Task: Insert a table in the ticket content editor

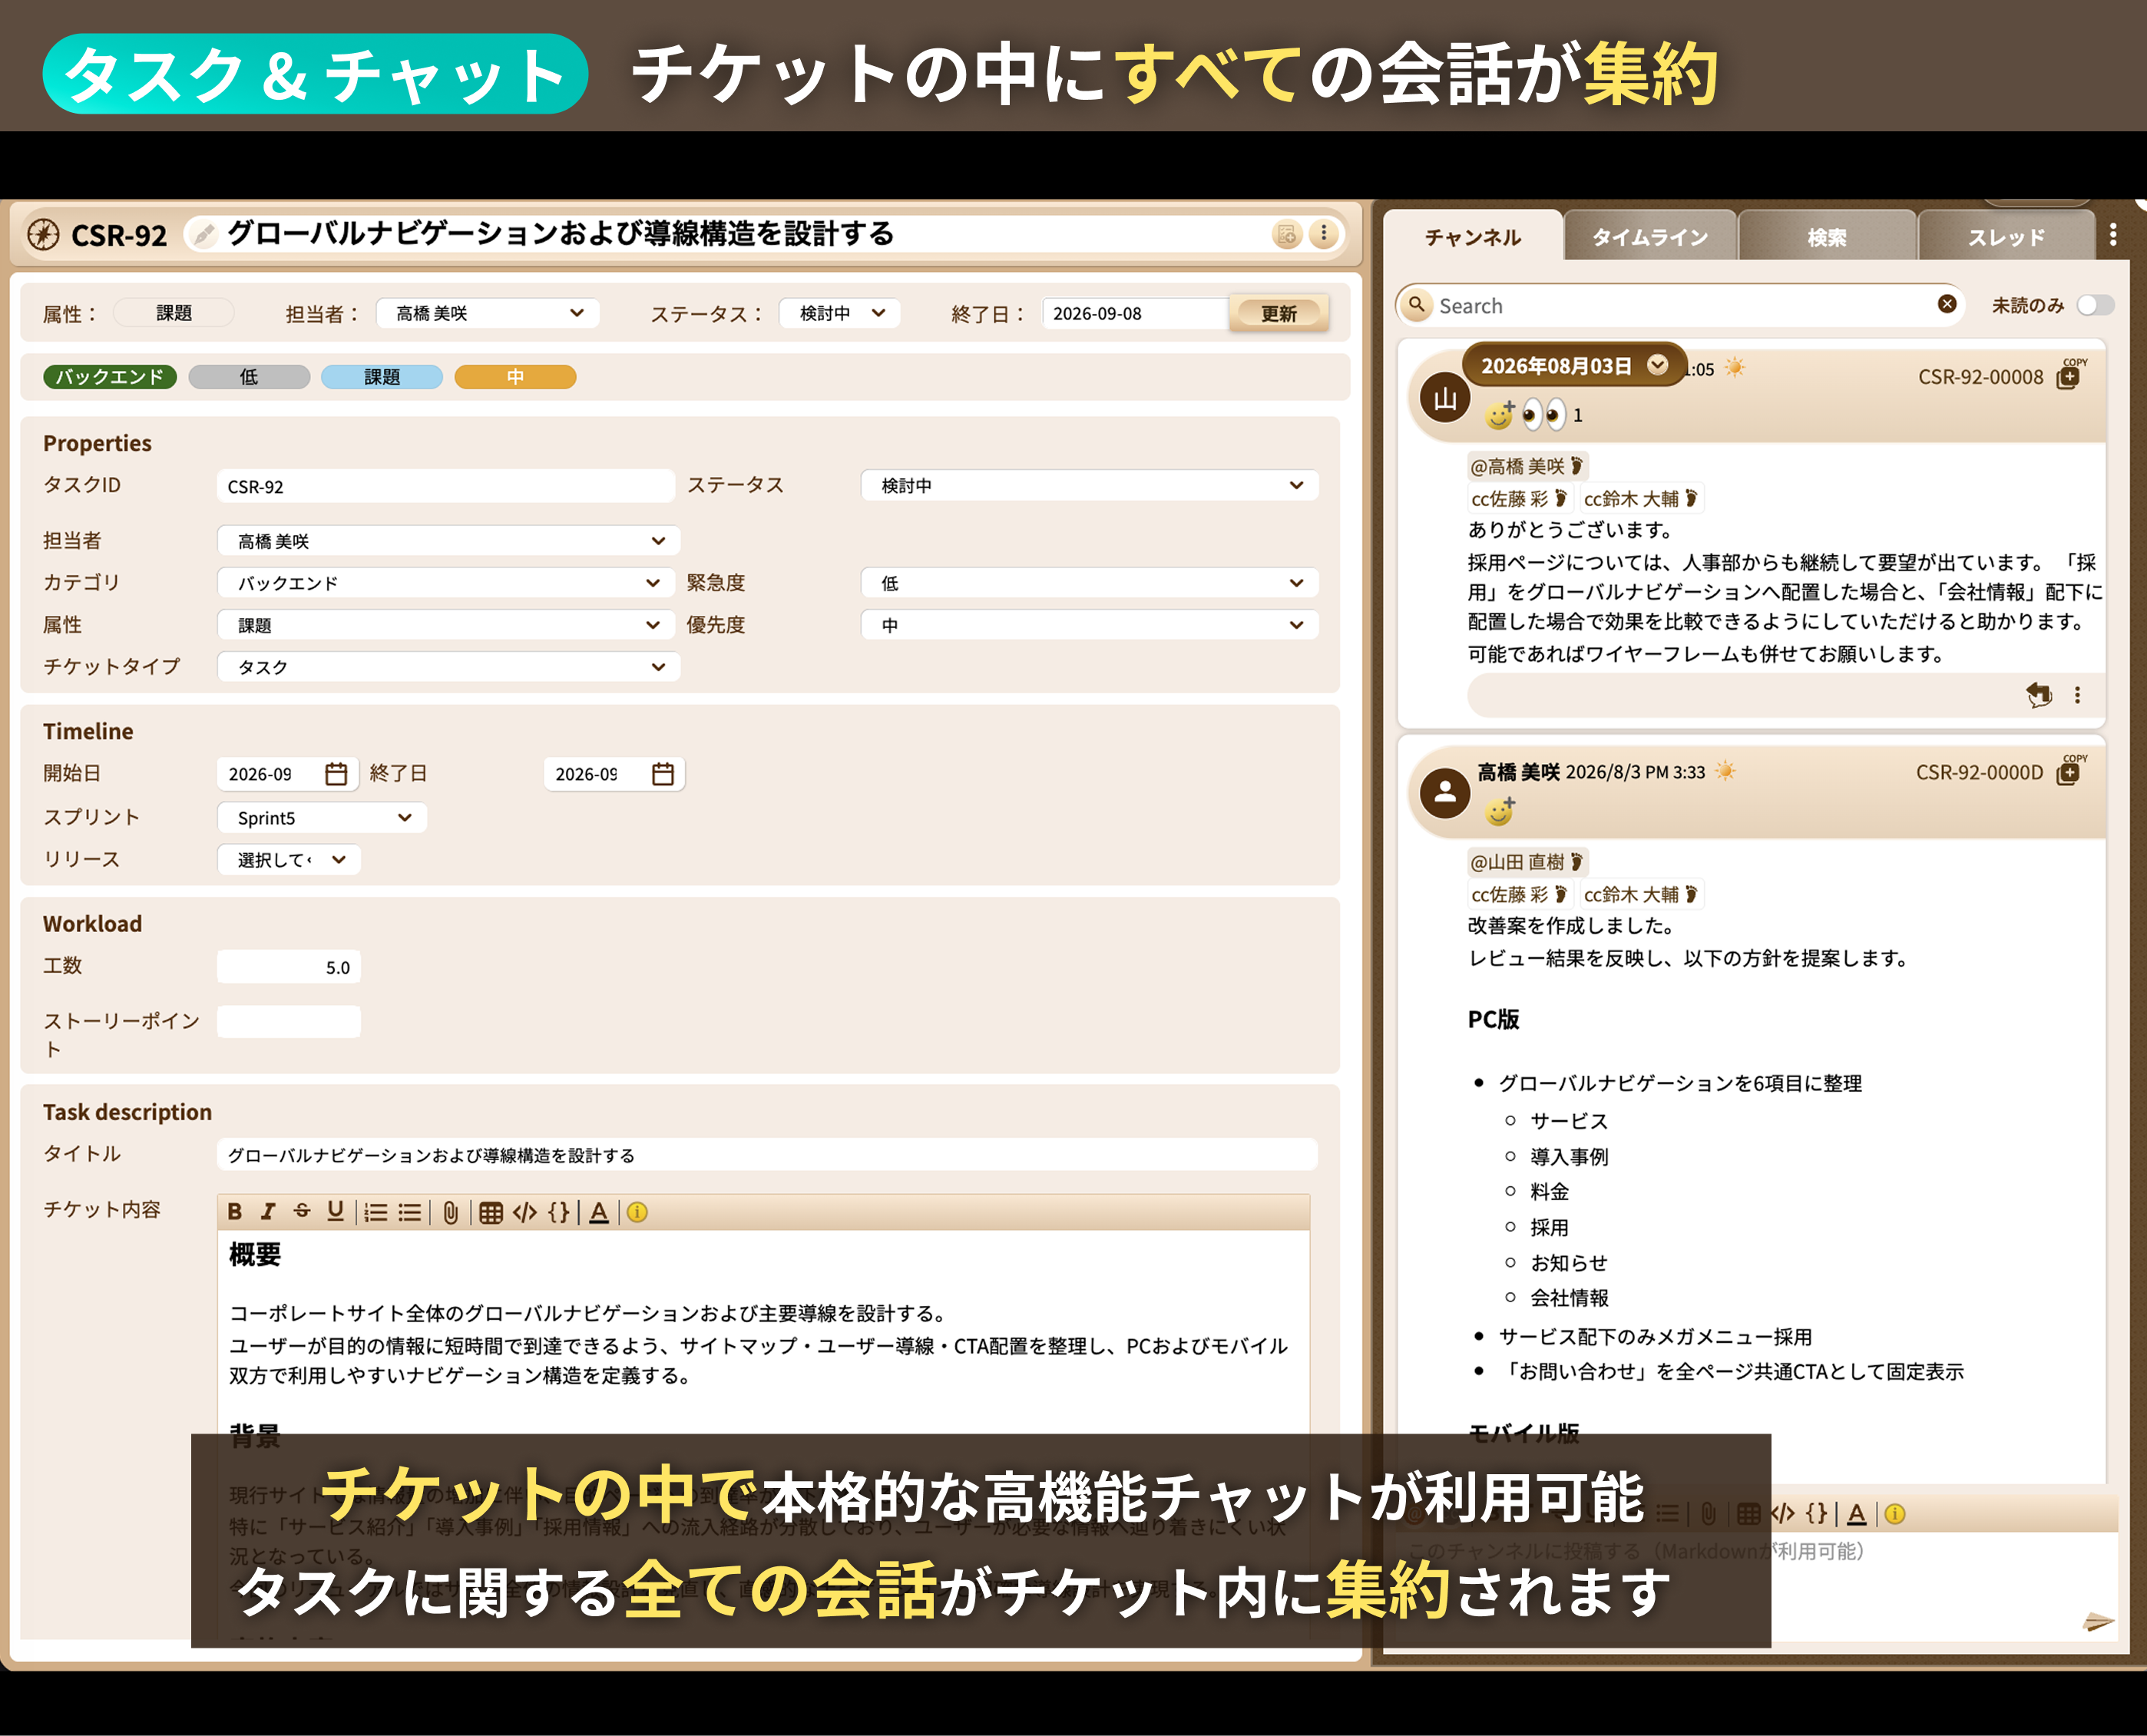Action: click(490, 1212)
